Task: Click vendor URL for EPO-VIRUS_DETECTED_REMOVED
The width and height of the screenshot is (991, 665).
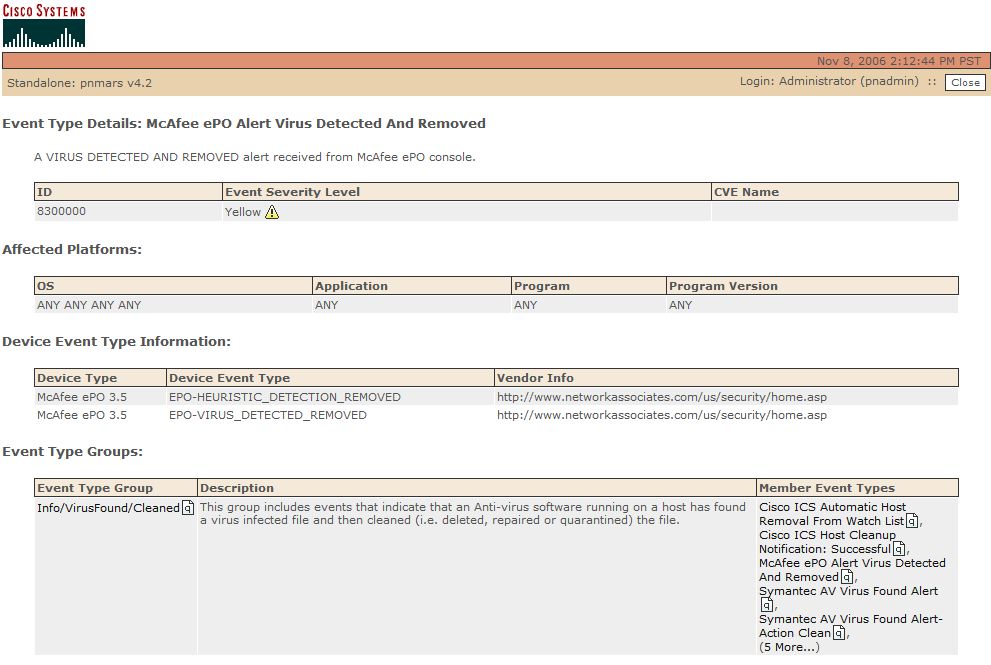Action: 662,415
